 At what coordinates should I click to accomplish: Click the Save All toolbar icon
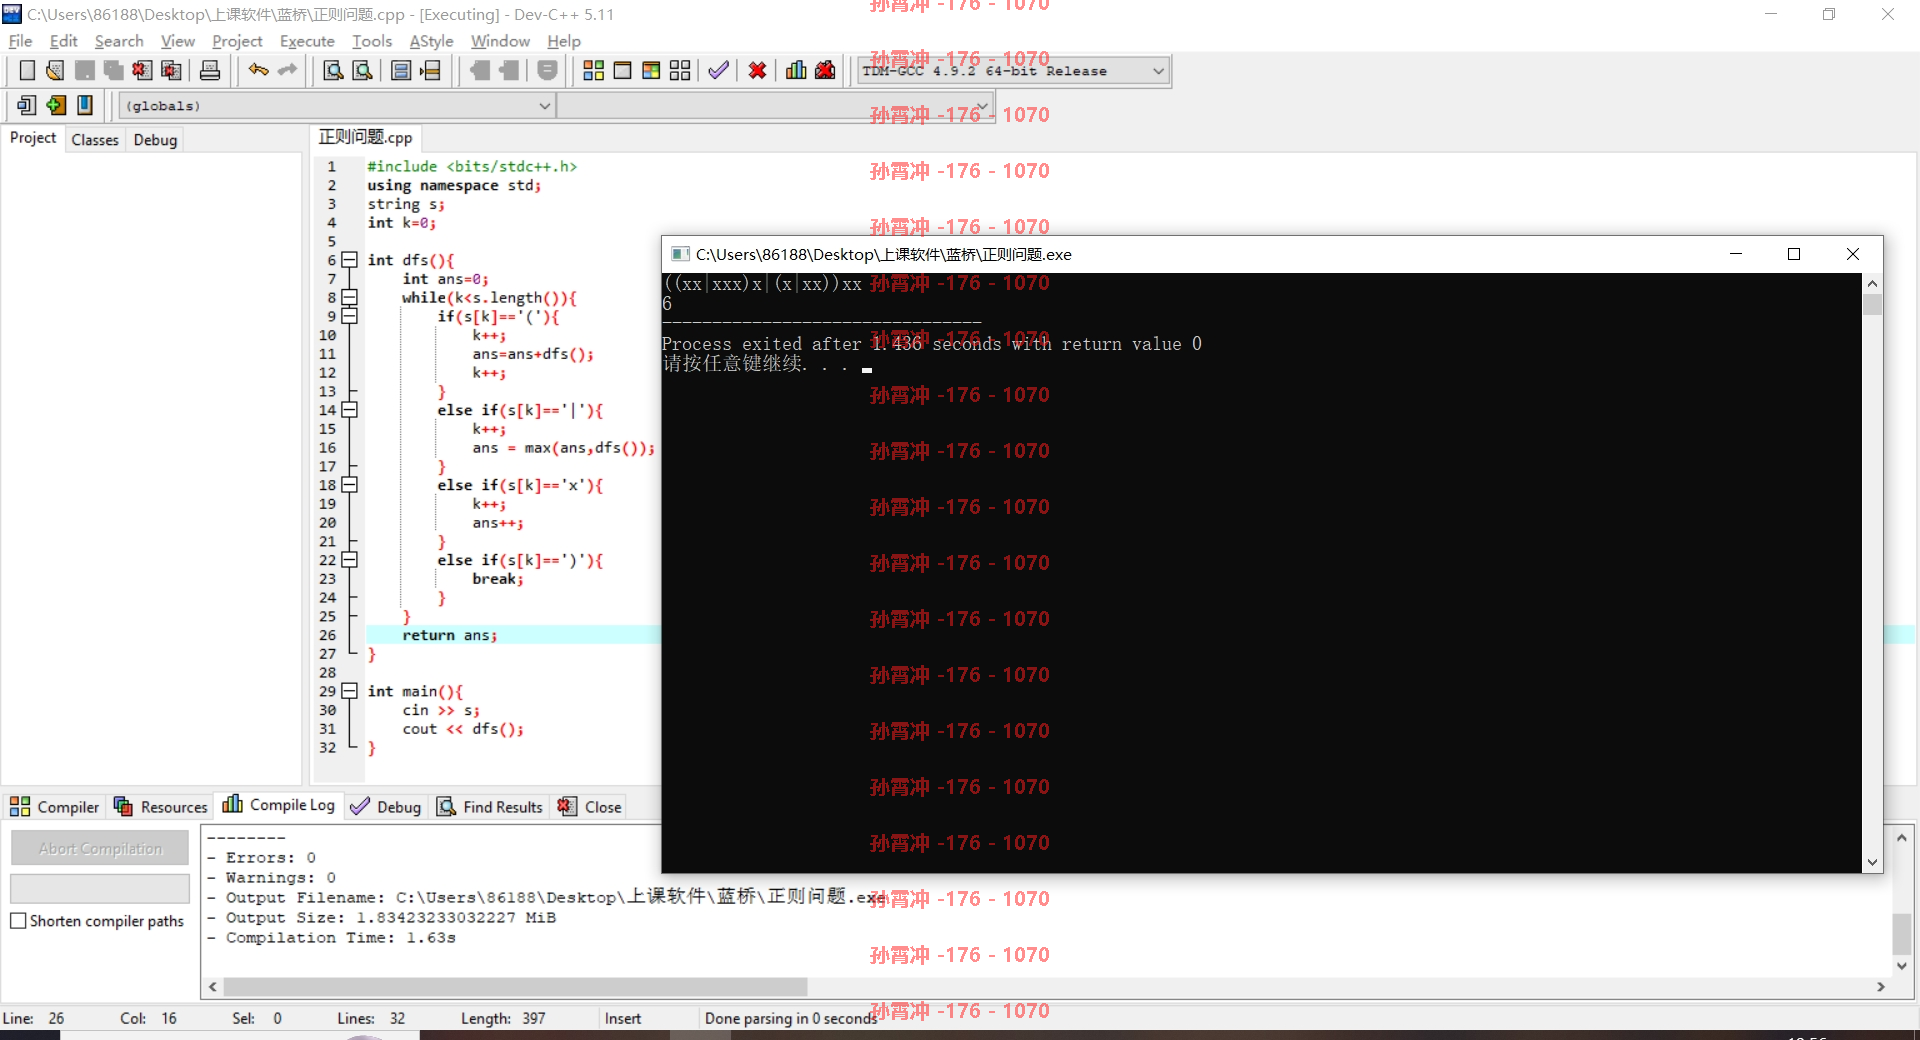113,70
